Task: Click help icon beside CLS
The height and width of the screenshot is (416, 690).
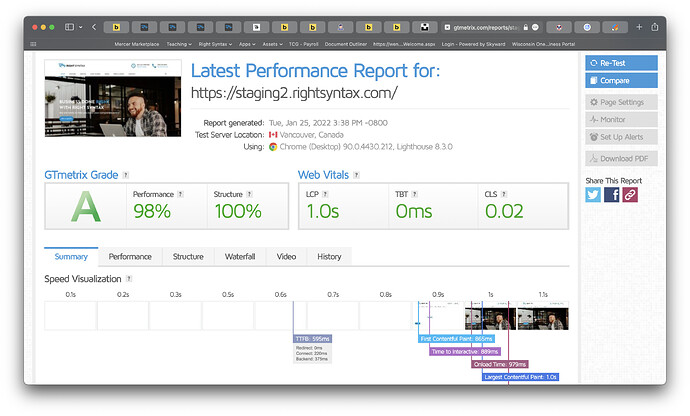Action: tap(504, 194)
